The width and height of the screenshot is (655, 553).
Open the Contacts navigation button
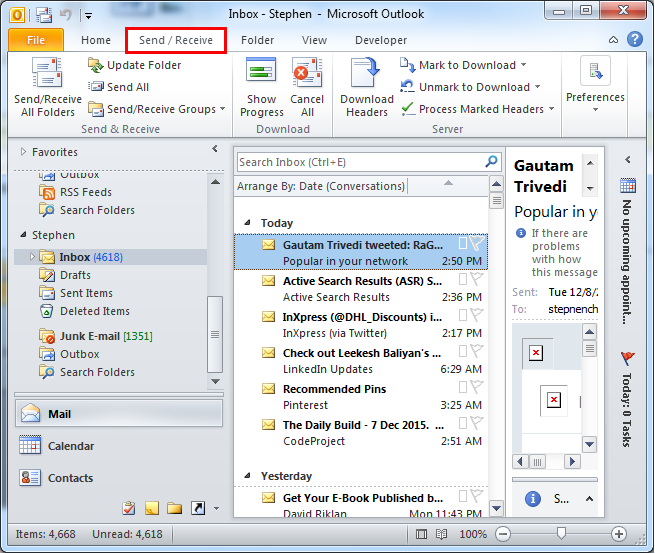tap(119, 477)
